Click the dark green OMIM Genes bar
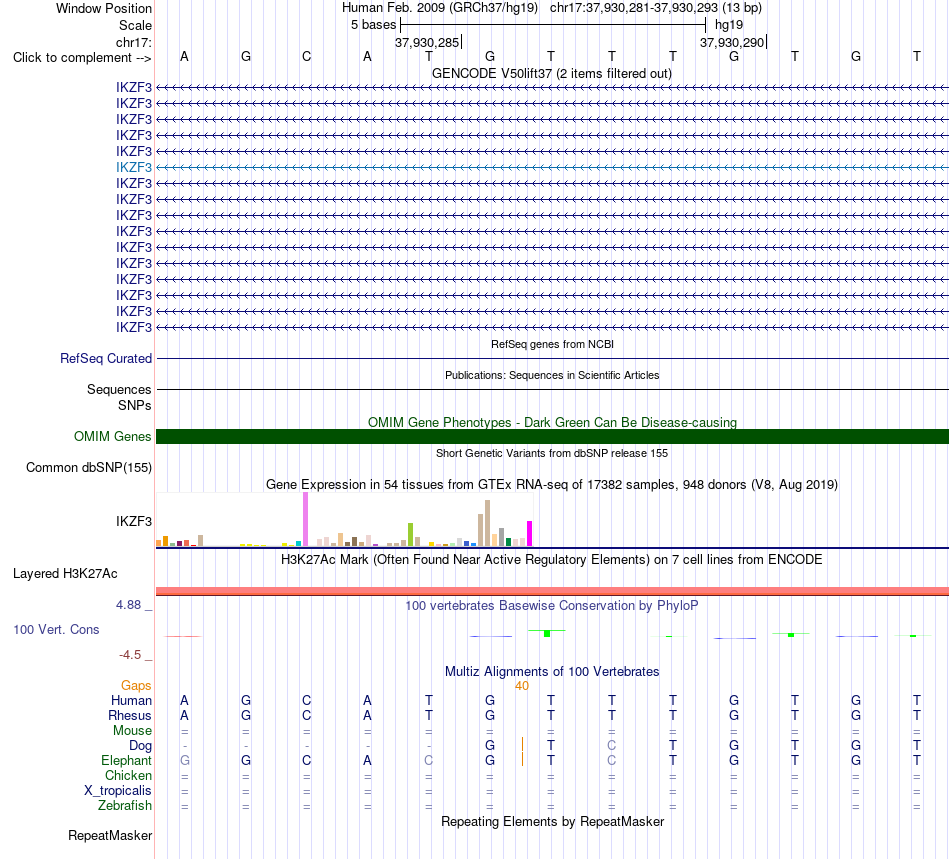 pyautogui.click(x=553, y=436)
